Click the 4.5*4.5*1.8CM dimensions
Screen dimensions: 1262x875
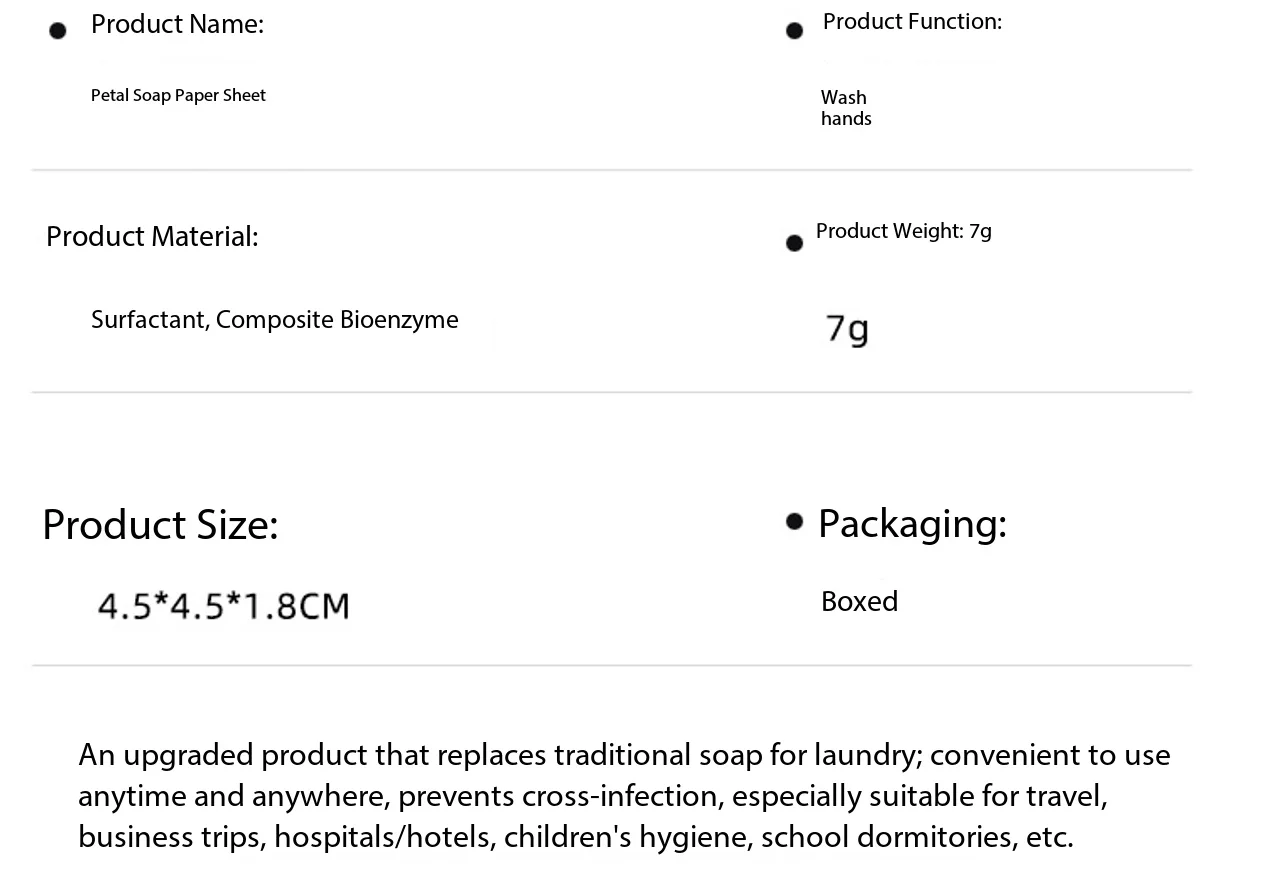point(224,606)
